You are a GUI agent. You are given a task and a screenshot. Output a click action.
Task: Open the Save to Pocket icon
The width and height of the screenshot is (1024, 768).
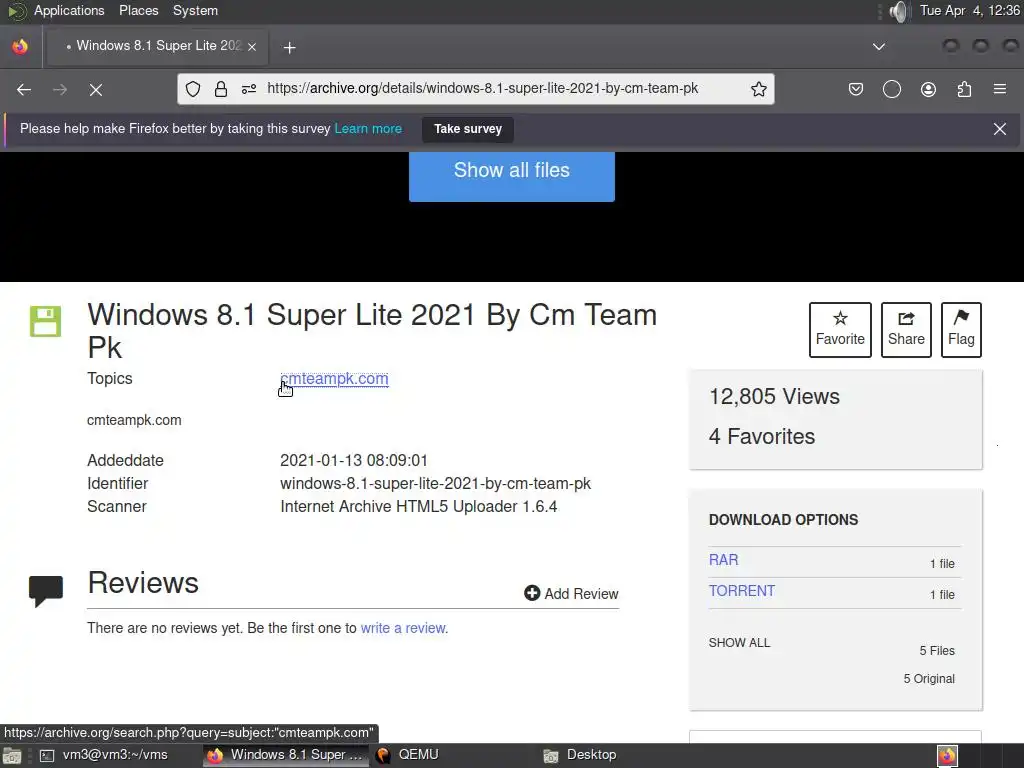click(856, 89)
